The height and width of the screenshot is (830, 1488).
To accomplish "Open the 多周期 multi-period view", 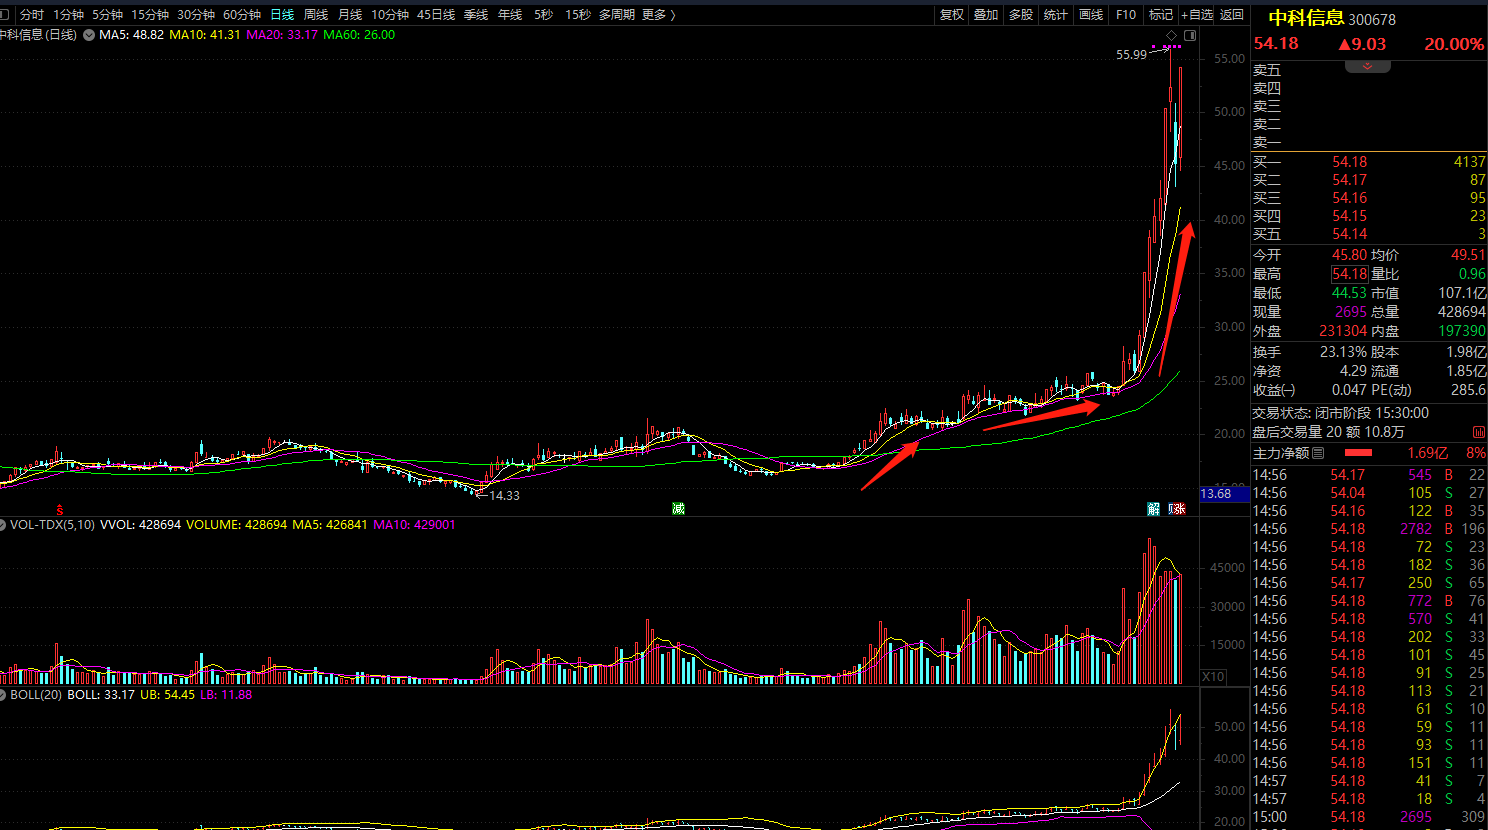I will 617,14.
